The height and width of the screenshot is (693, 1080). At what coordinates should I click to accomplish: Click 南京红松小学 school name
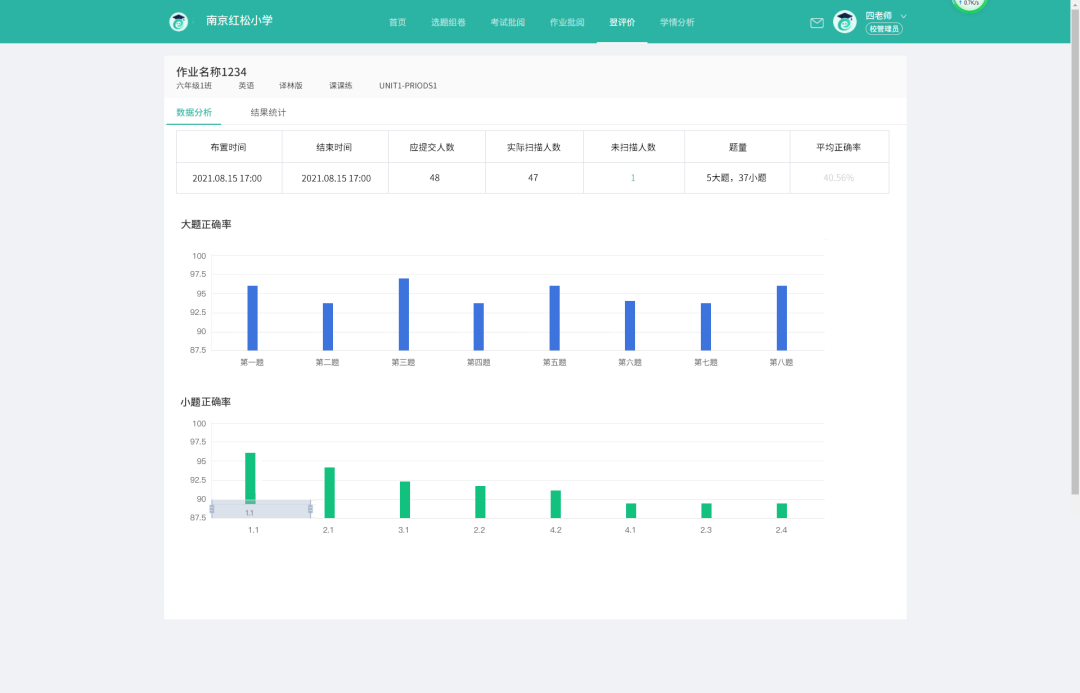tap(239, 21)
